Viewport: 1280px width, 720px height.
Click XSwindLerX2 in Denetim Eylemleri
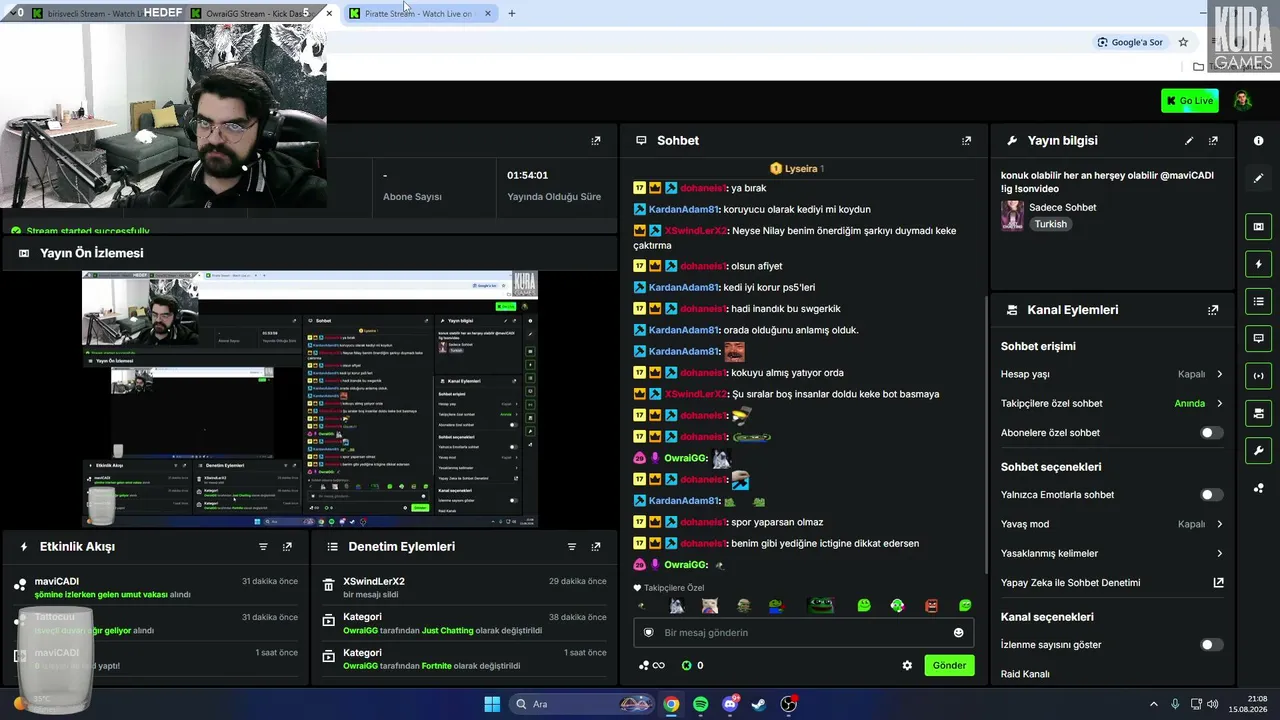pos(374,581)
